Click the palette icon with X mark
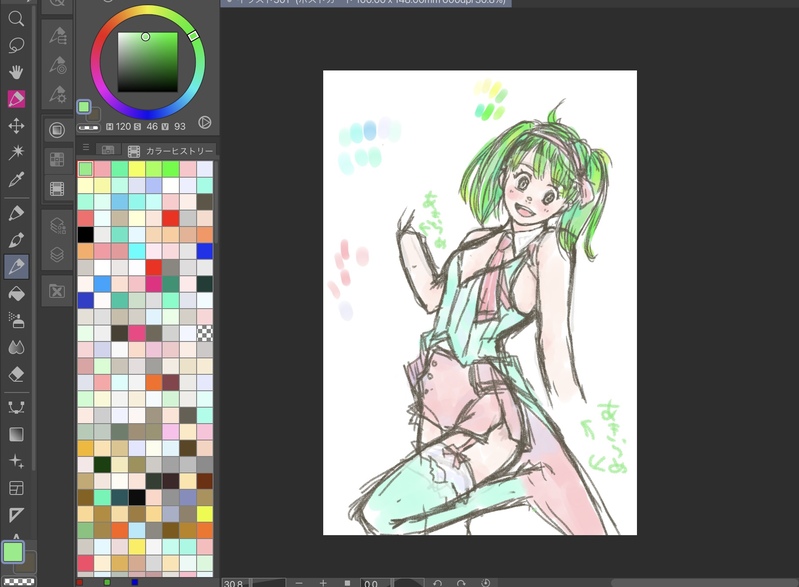 (x=57, y=291)
